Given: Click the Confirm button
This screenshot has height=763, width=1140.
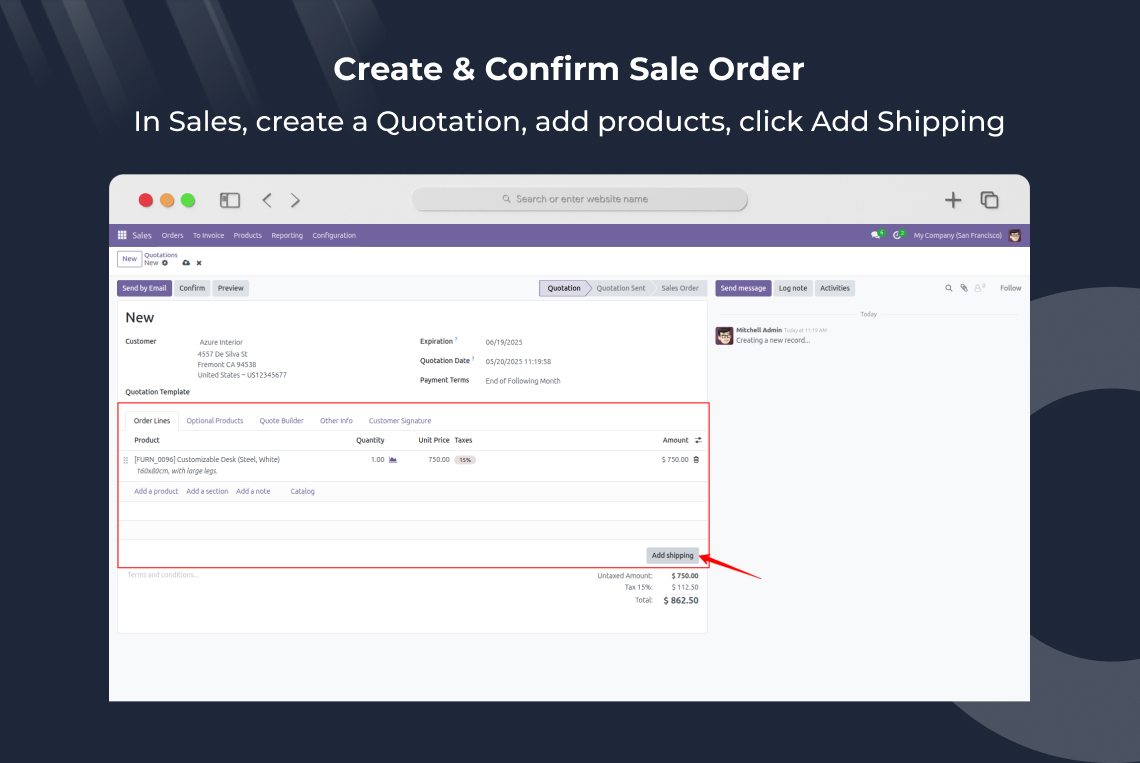Looking at the screenshot, I should coord(192,288).
